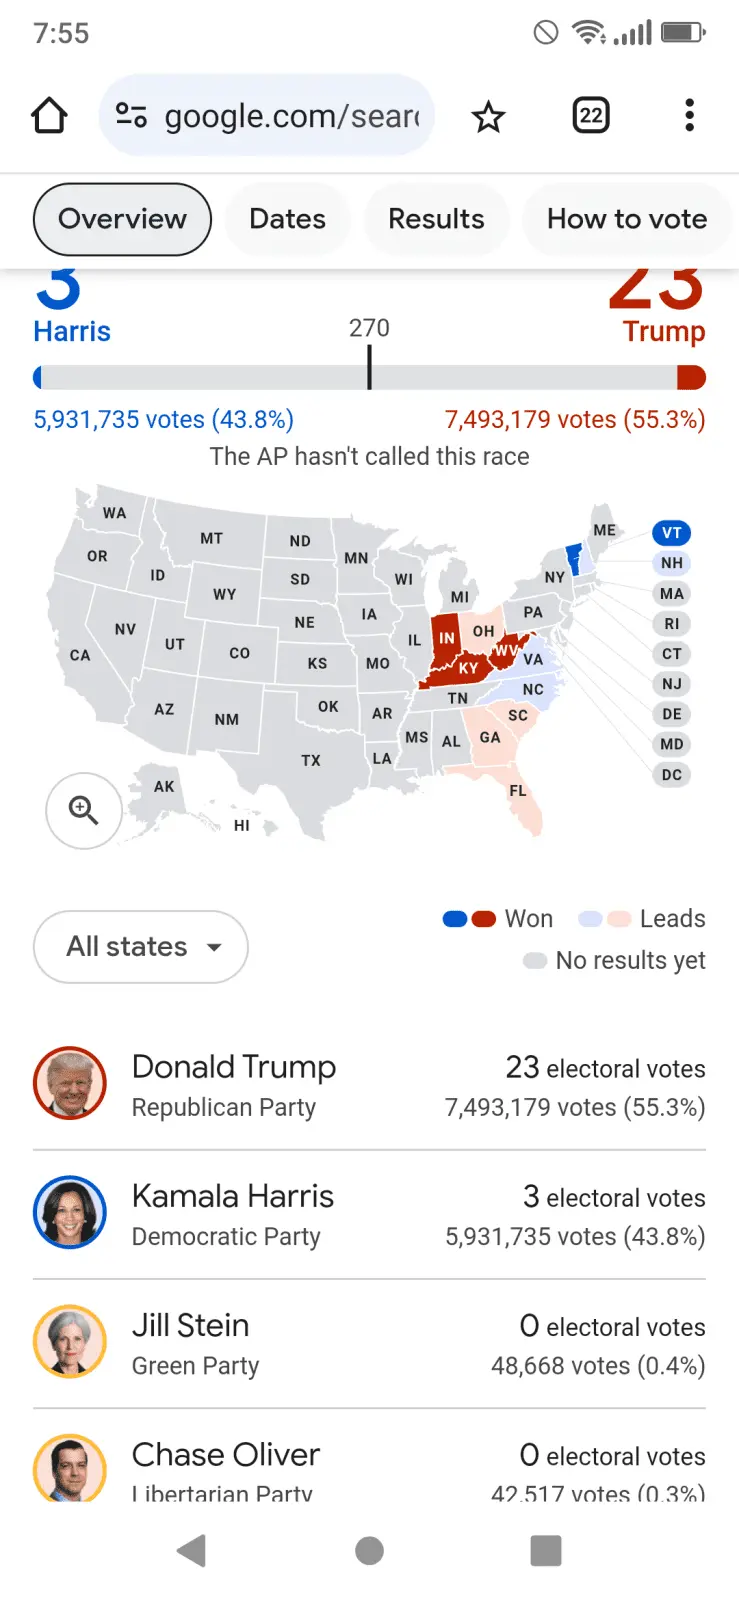
Task: Switch to the Dates tab
Action: click(x=287, y=219)
